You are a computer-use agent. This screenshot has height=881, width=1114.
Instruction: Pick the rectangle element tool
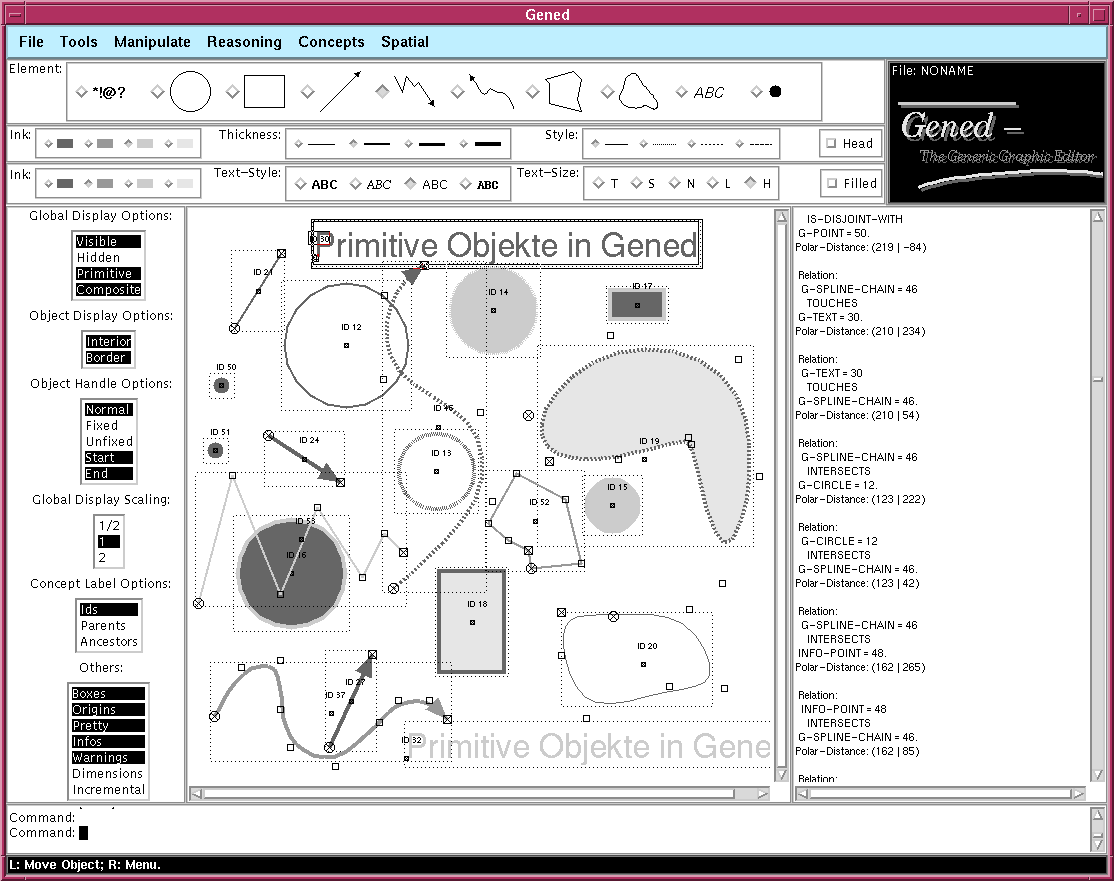click(x=256, y=92)
